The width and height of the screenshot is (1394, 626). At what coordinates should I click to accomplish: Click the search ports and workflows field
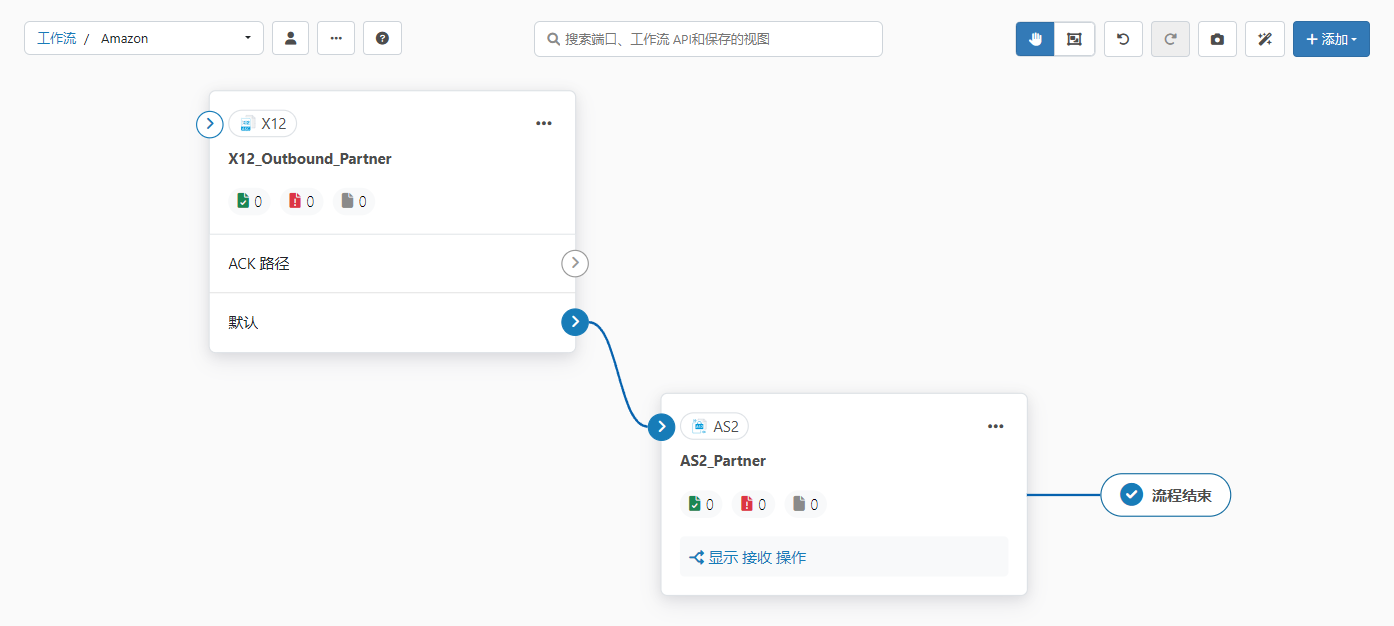[708, 39]
